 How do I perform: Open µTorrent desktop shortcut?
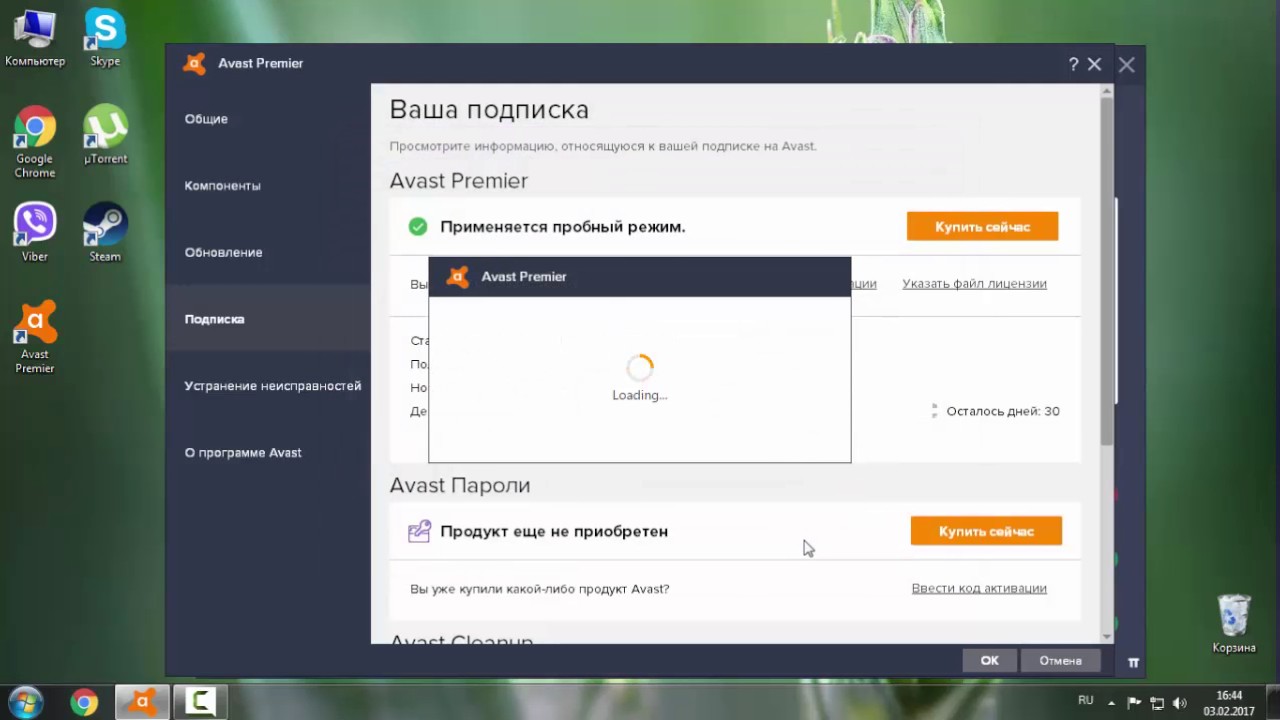105,135
